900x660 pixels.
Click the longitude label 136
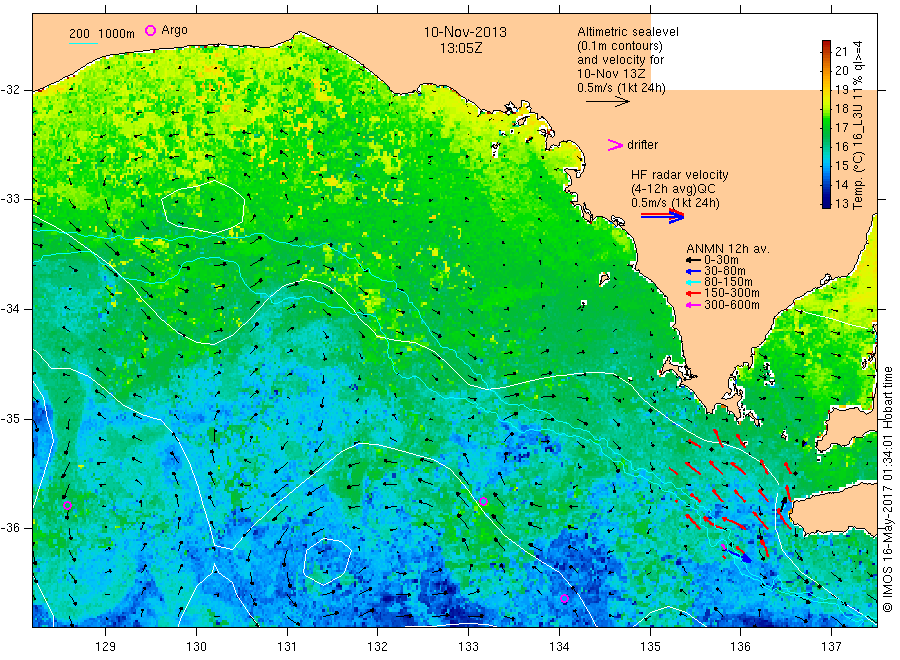(740, 647)
